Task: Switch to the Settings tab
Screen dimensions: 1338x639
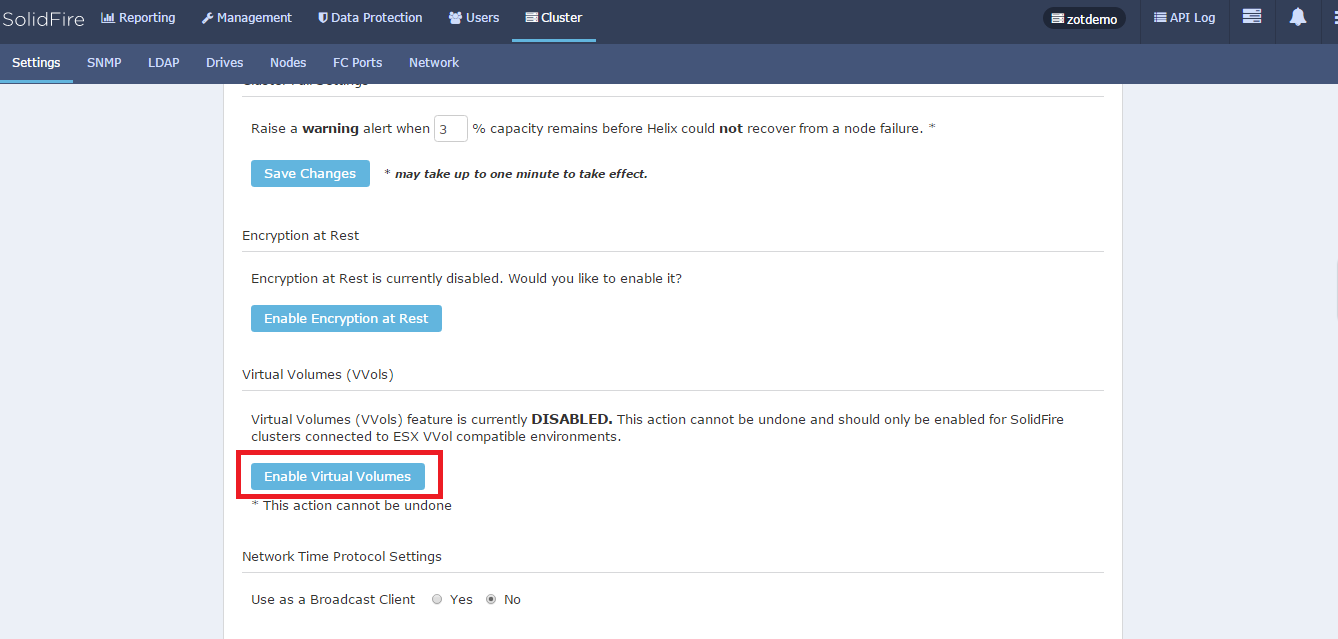Action: pos(36,62)
